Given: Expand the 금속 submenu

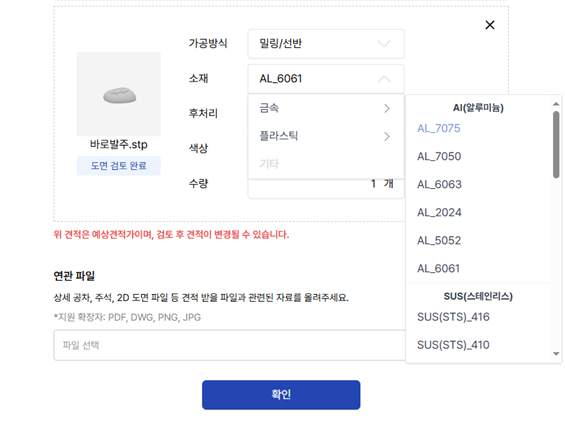Looking at the screenshot, I should (x=326, y=108).
